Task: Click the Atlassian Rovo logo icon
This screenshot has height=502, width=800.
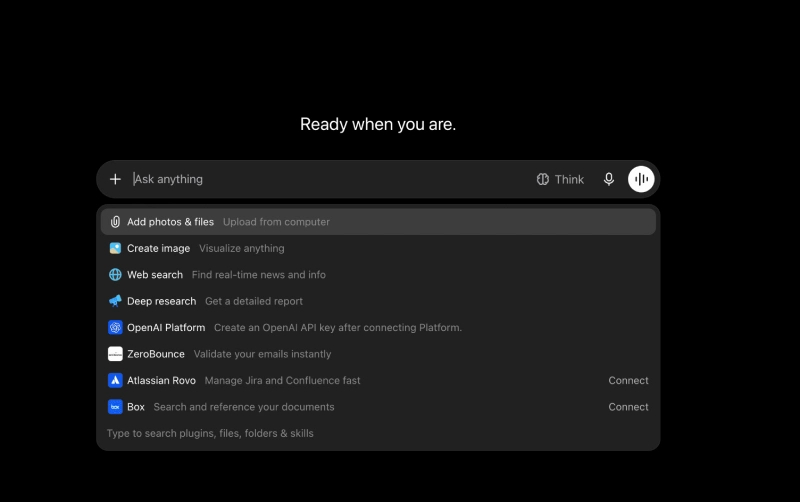Action: [115, 381]
